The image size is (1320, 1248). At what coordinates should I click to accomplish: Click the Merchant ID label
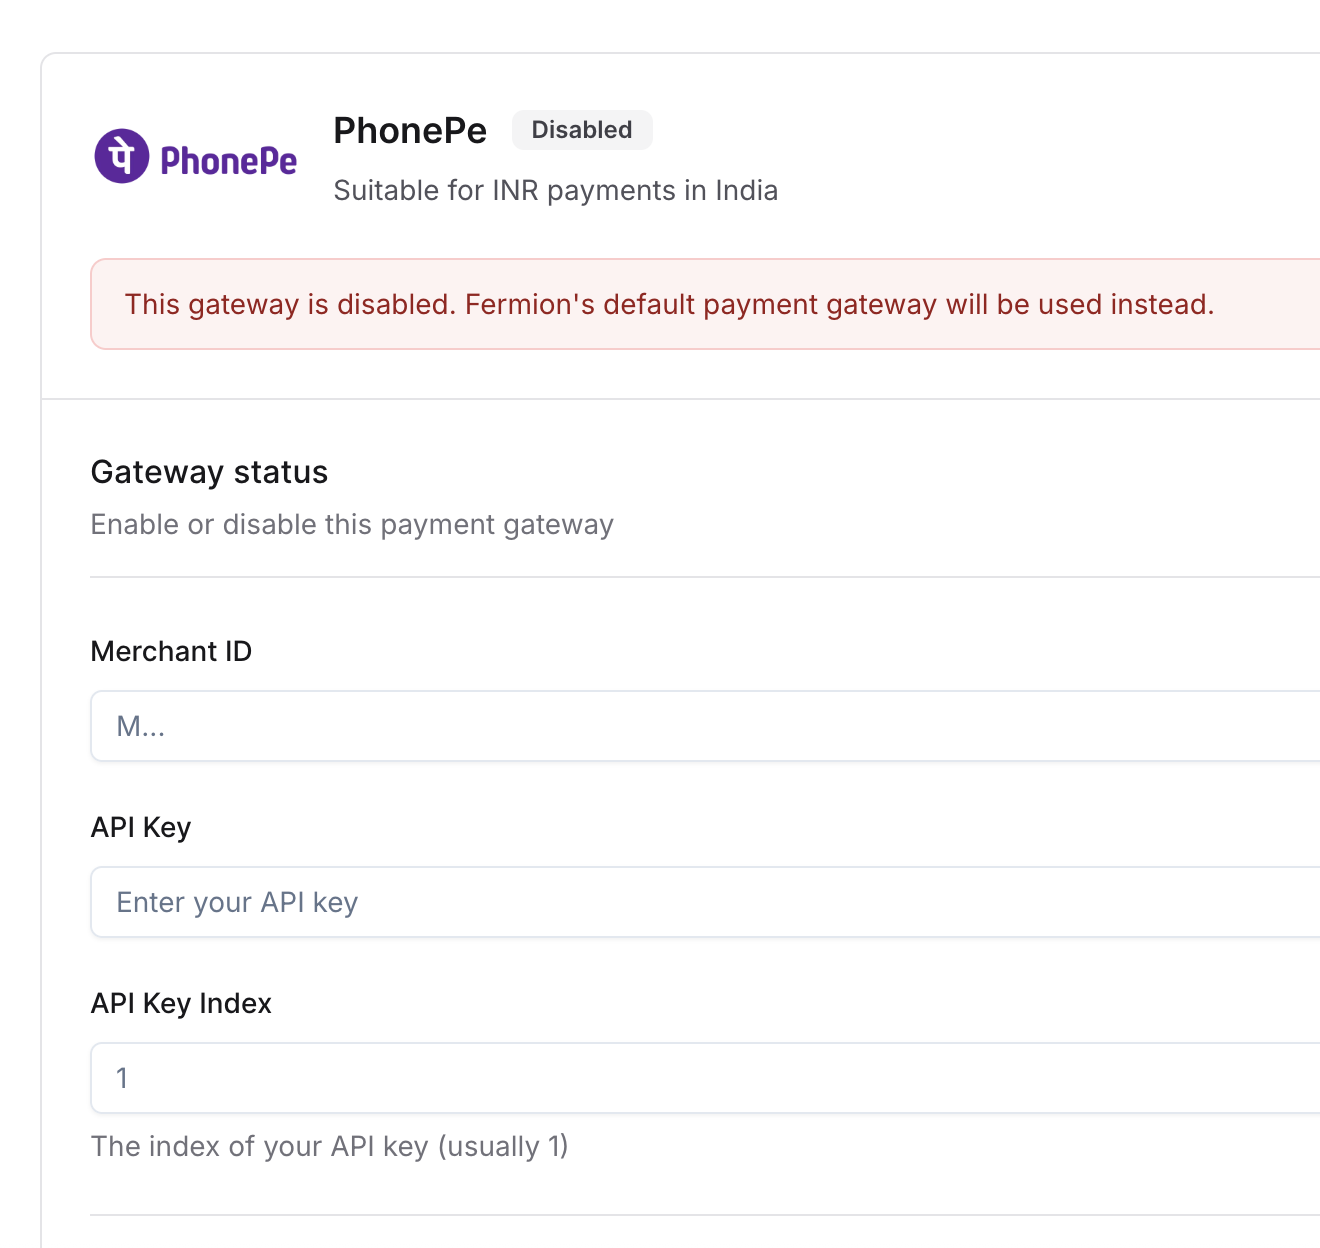pos(171,651)
